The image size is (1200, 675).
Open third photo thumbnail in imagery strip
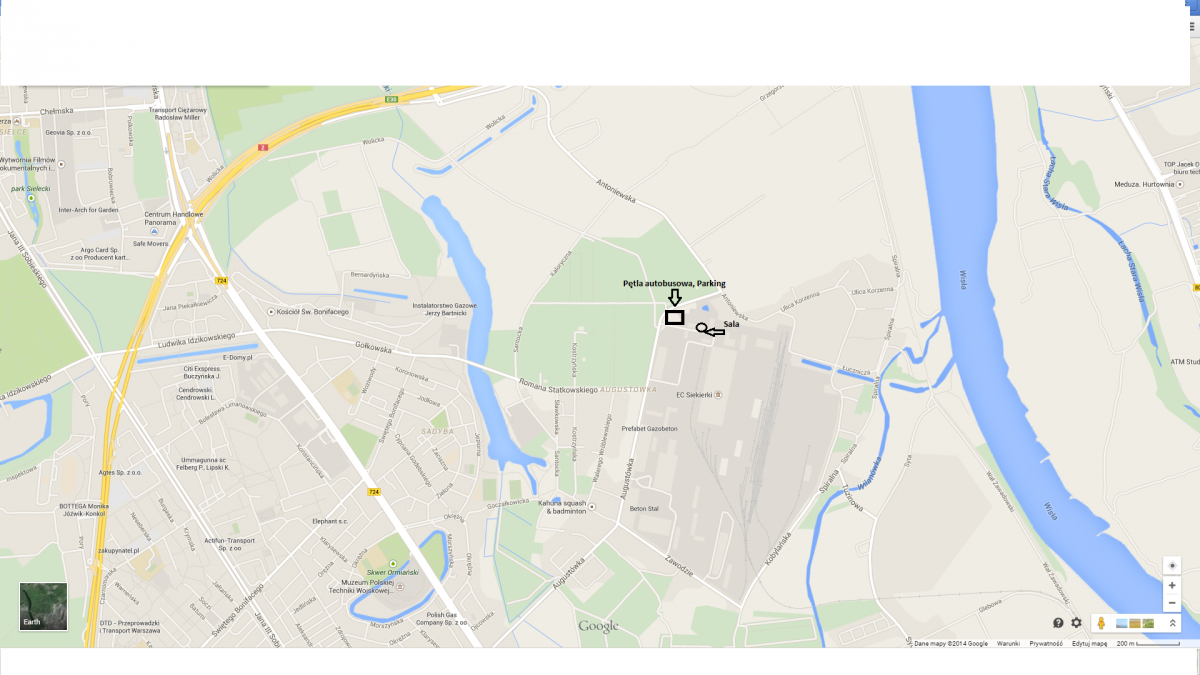[1148, 624]
